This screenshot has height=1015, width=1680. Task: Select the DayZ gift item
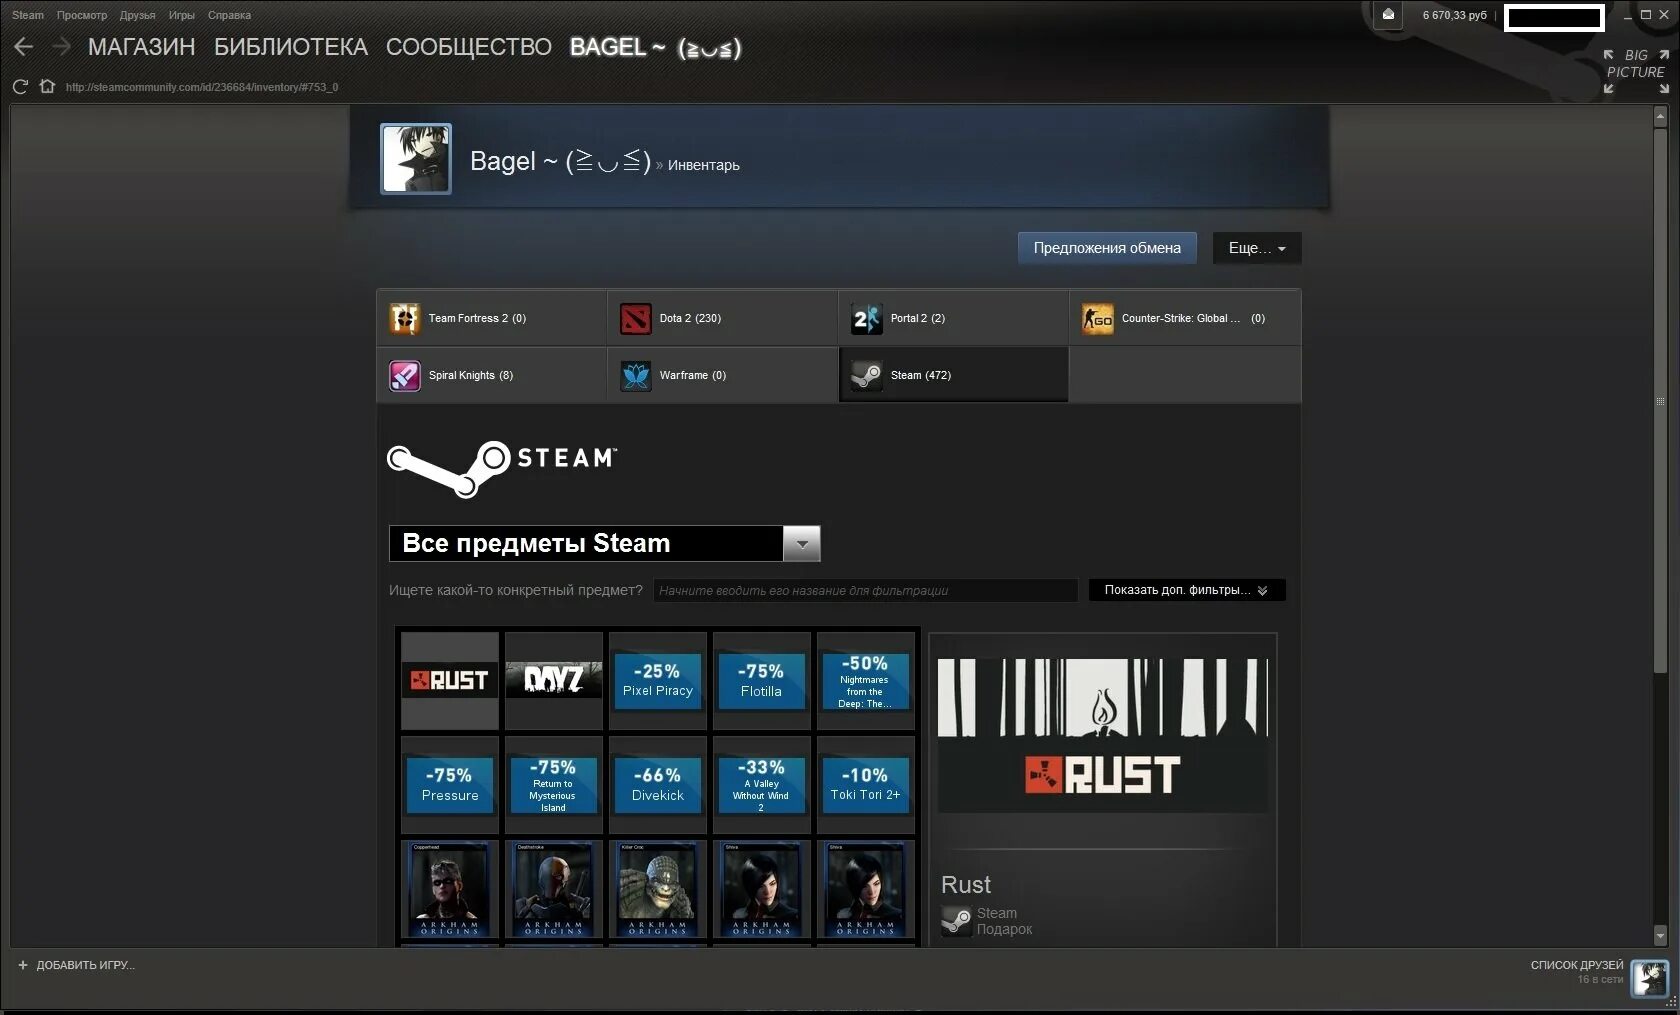click(554, 680)
